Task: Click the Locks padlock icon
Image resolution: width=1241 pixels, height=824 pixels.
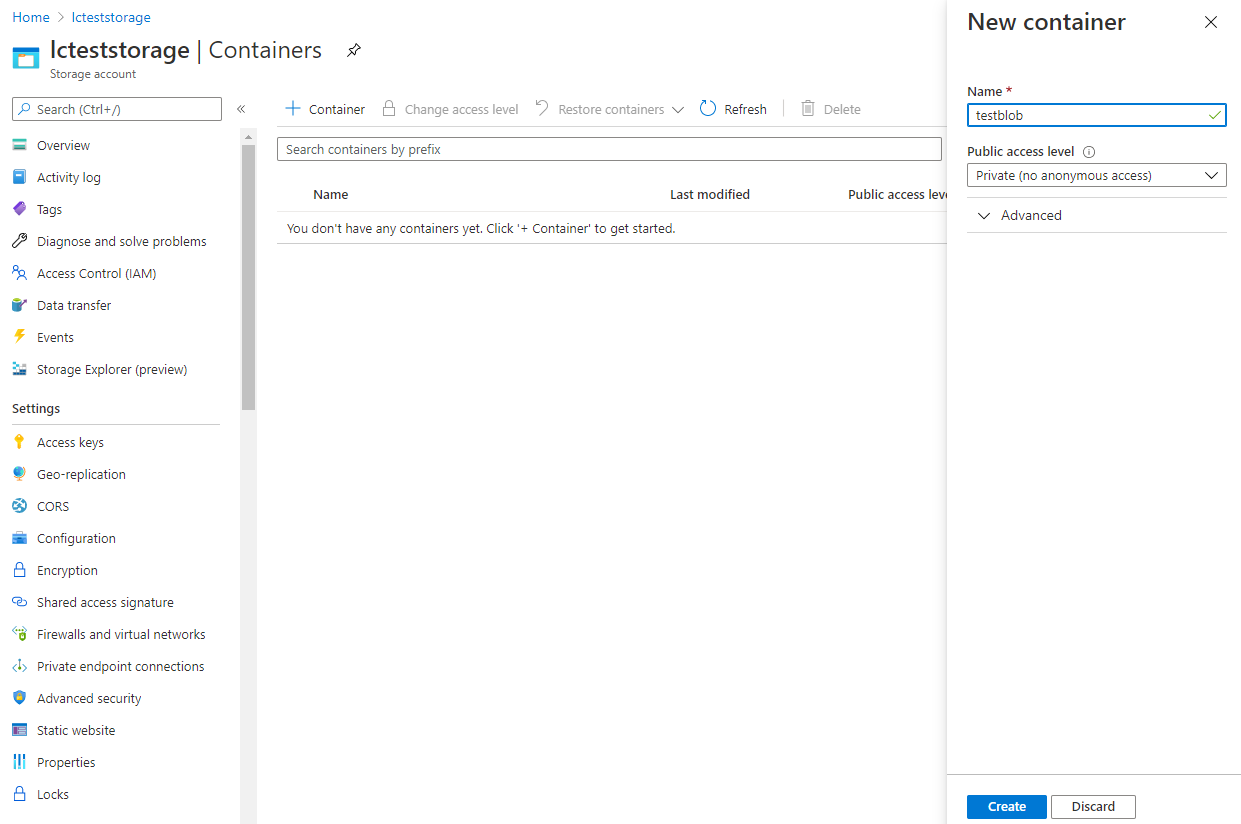Action: click(19, 794)
